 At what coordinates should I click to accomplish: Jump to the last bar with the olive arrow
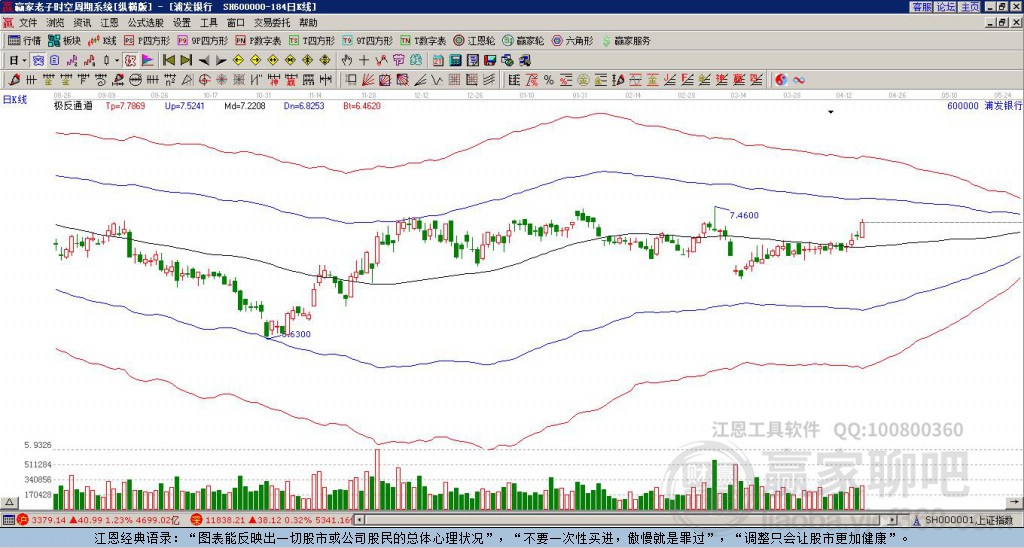(x=186, y=61)
